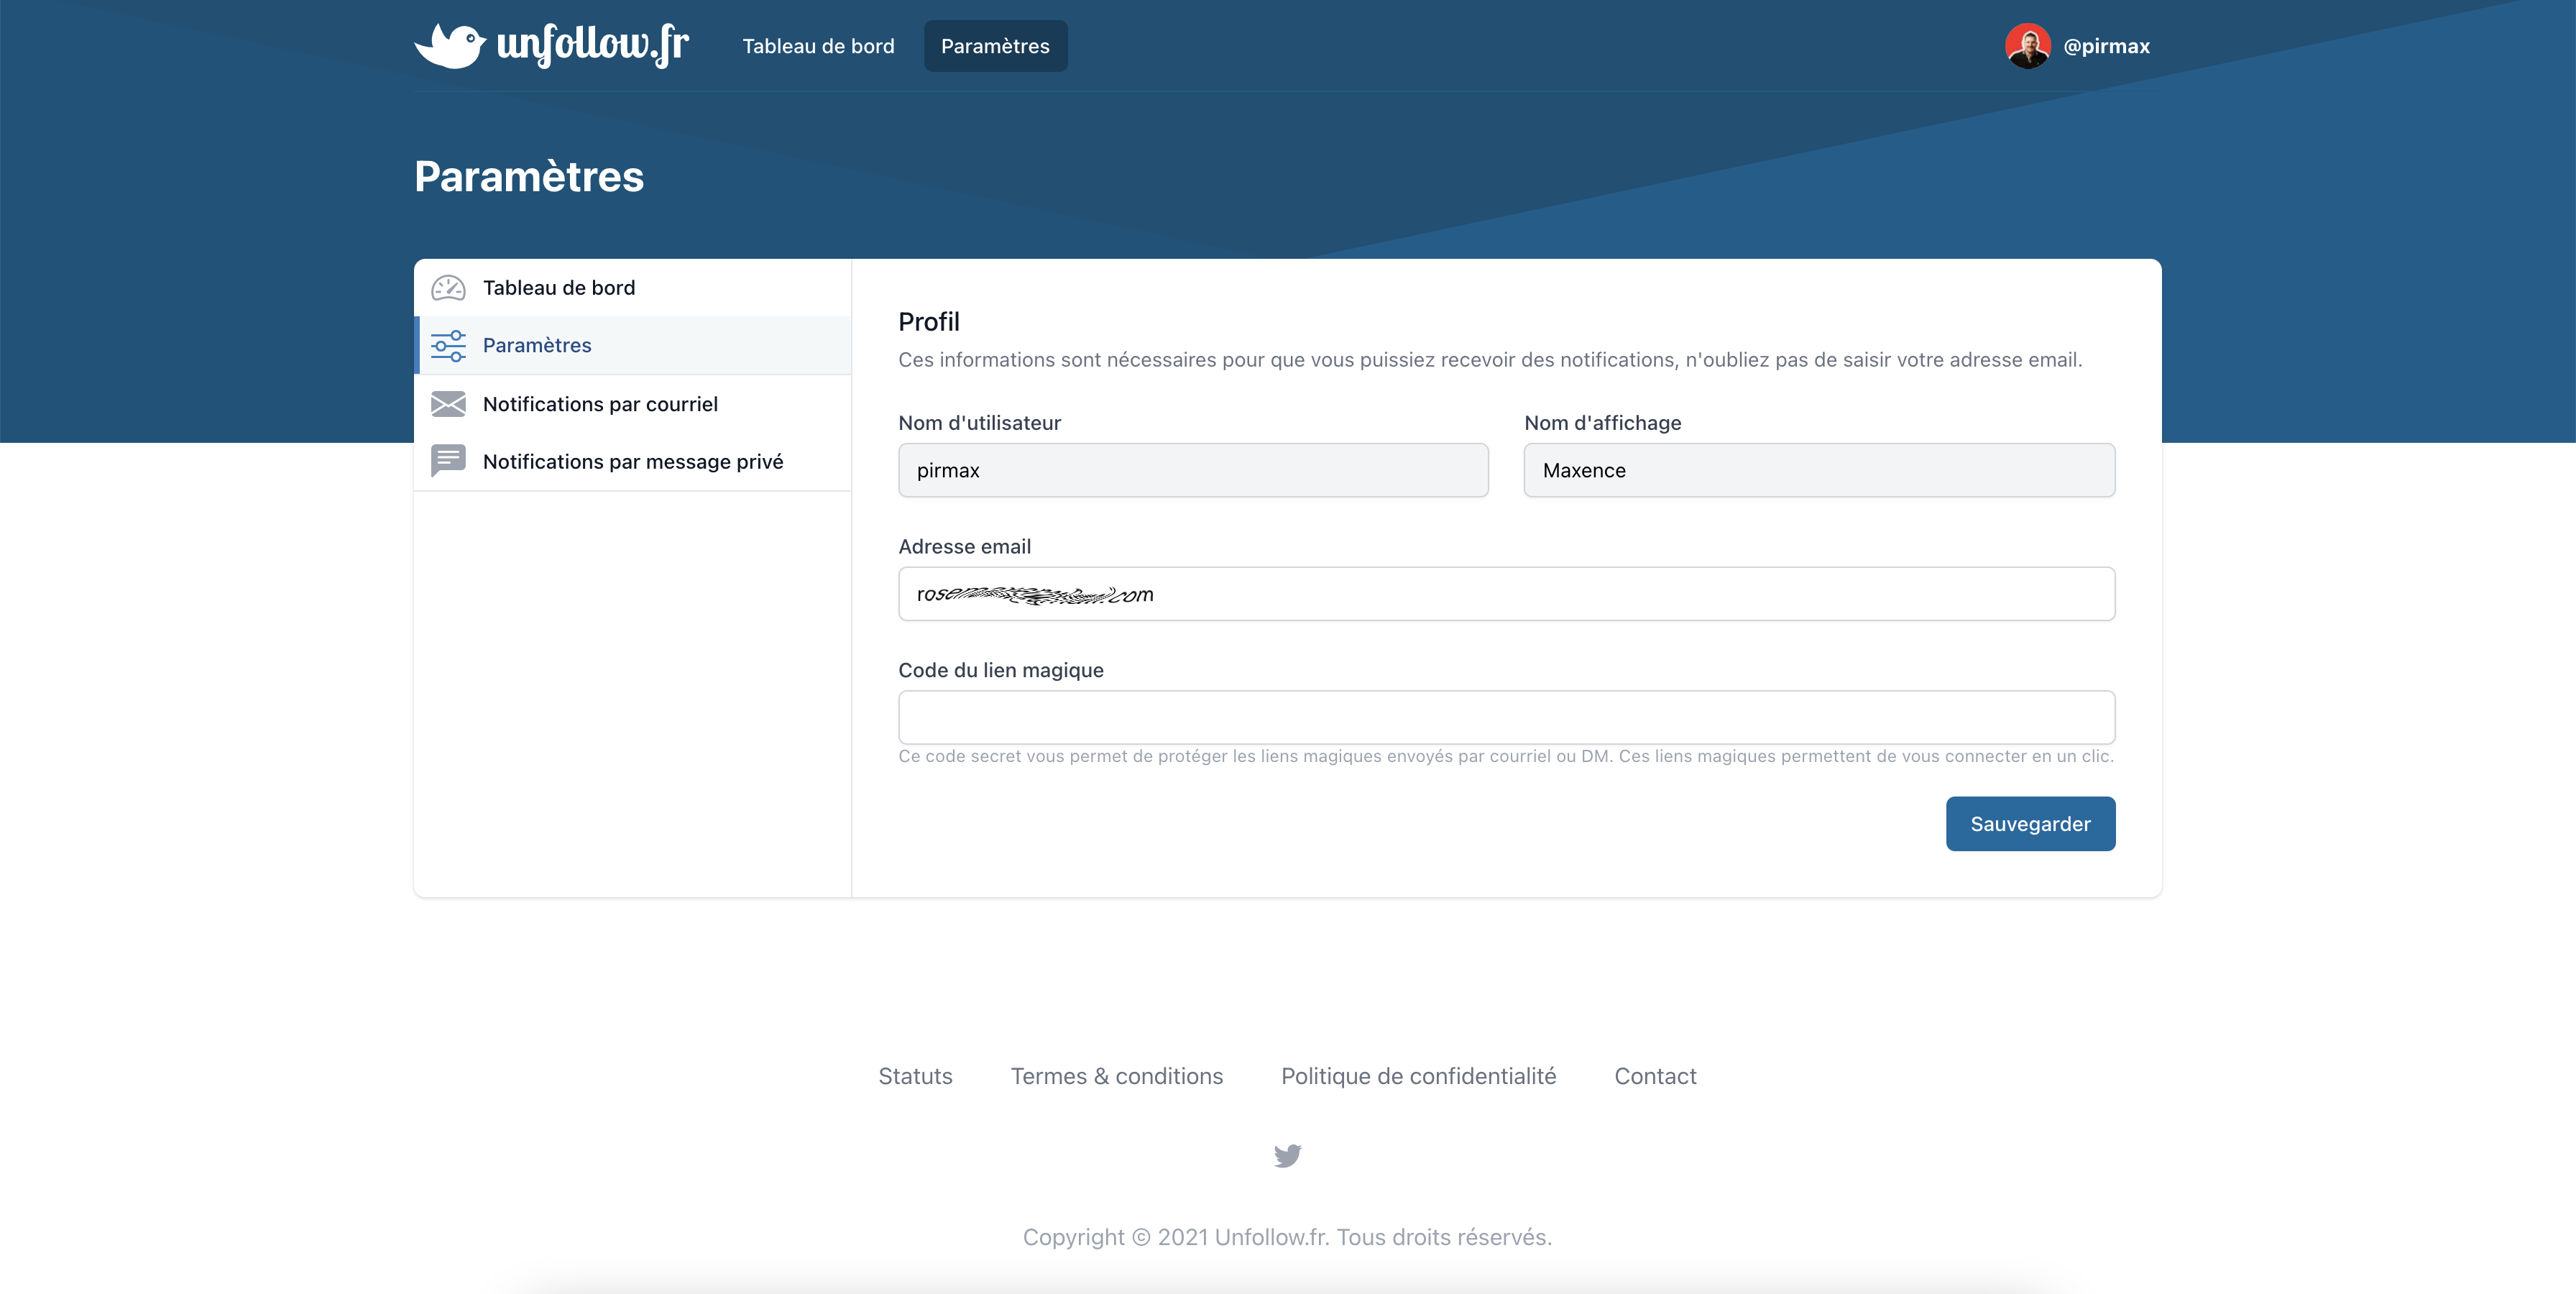Open Tableau de bord in the sidebar
Image resolution: width=2576 pixels, height=1294 pixels.
tap(558, 288)
